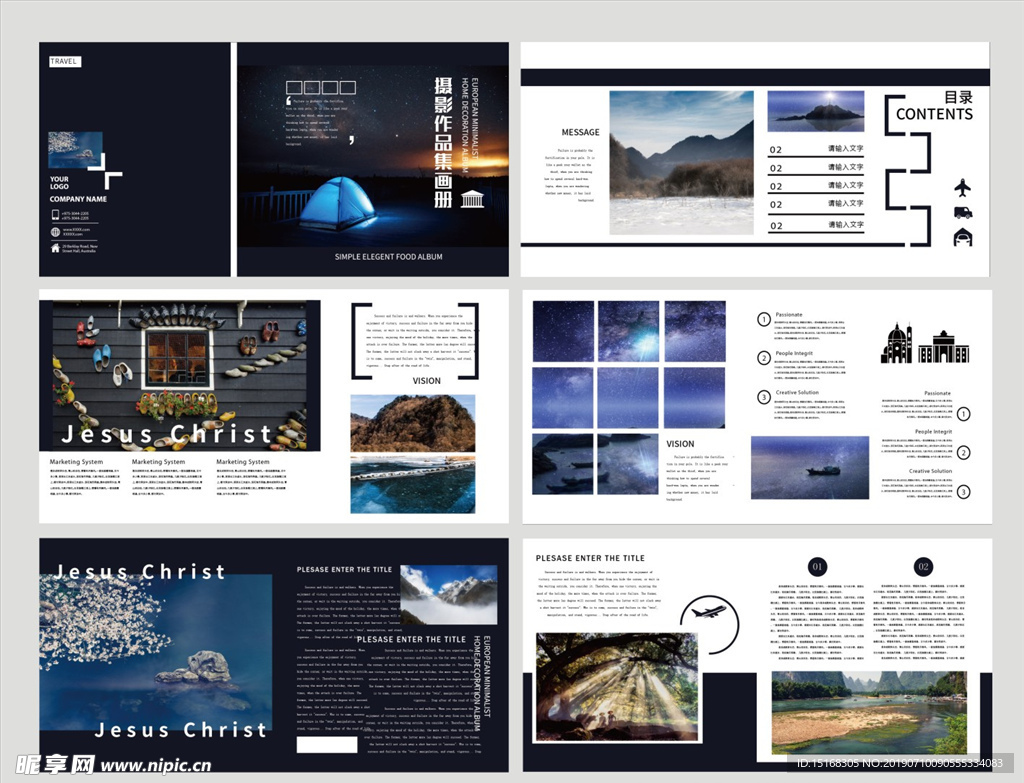
Task: Select the snow peak clouds photo on dark page
Action: [449, 595]
